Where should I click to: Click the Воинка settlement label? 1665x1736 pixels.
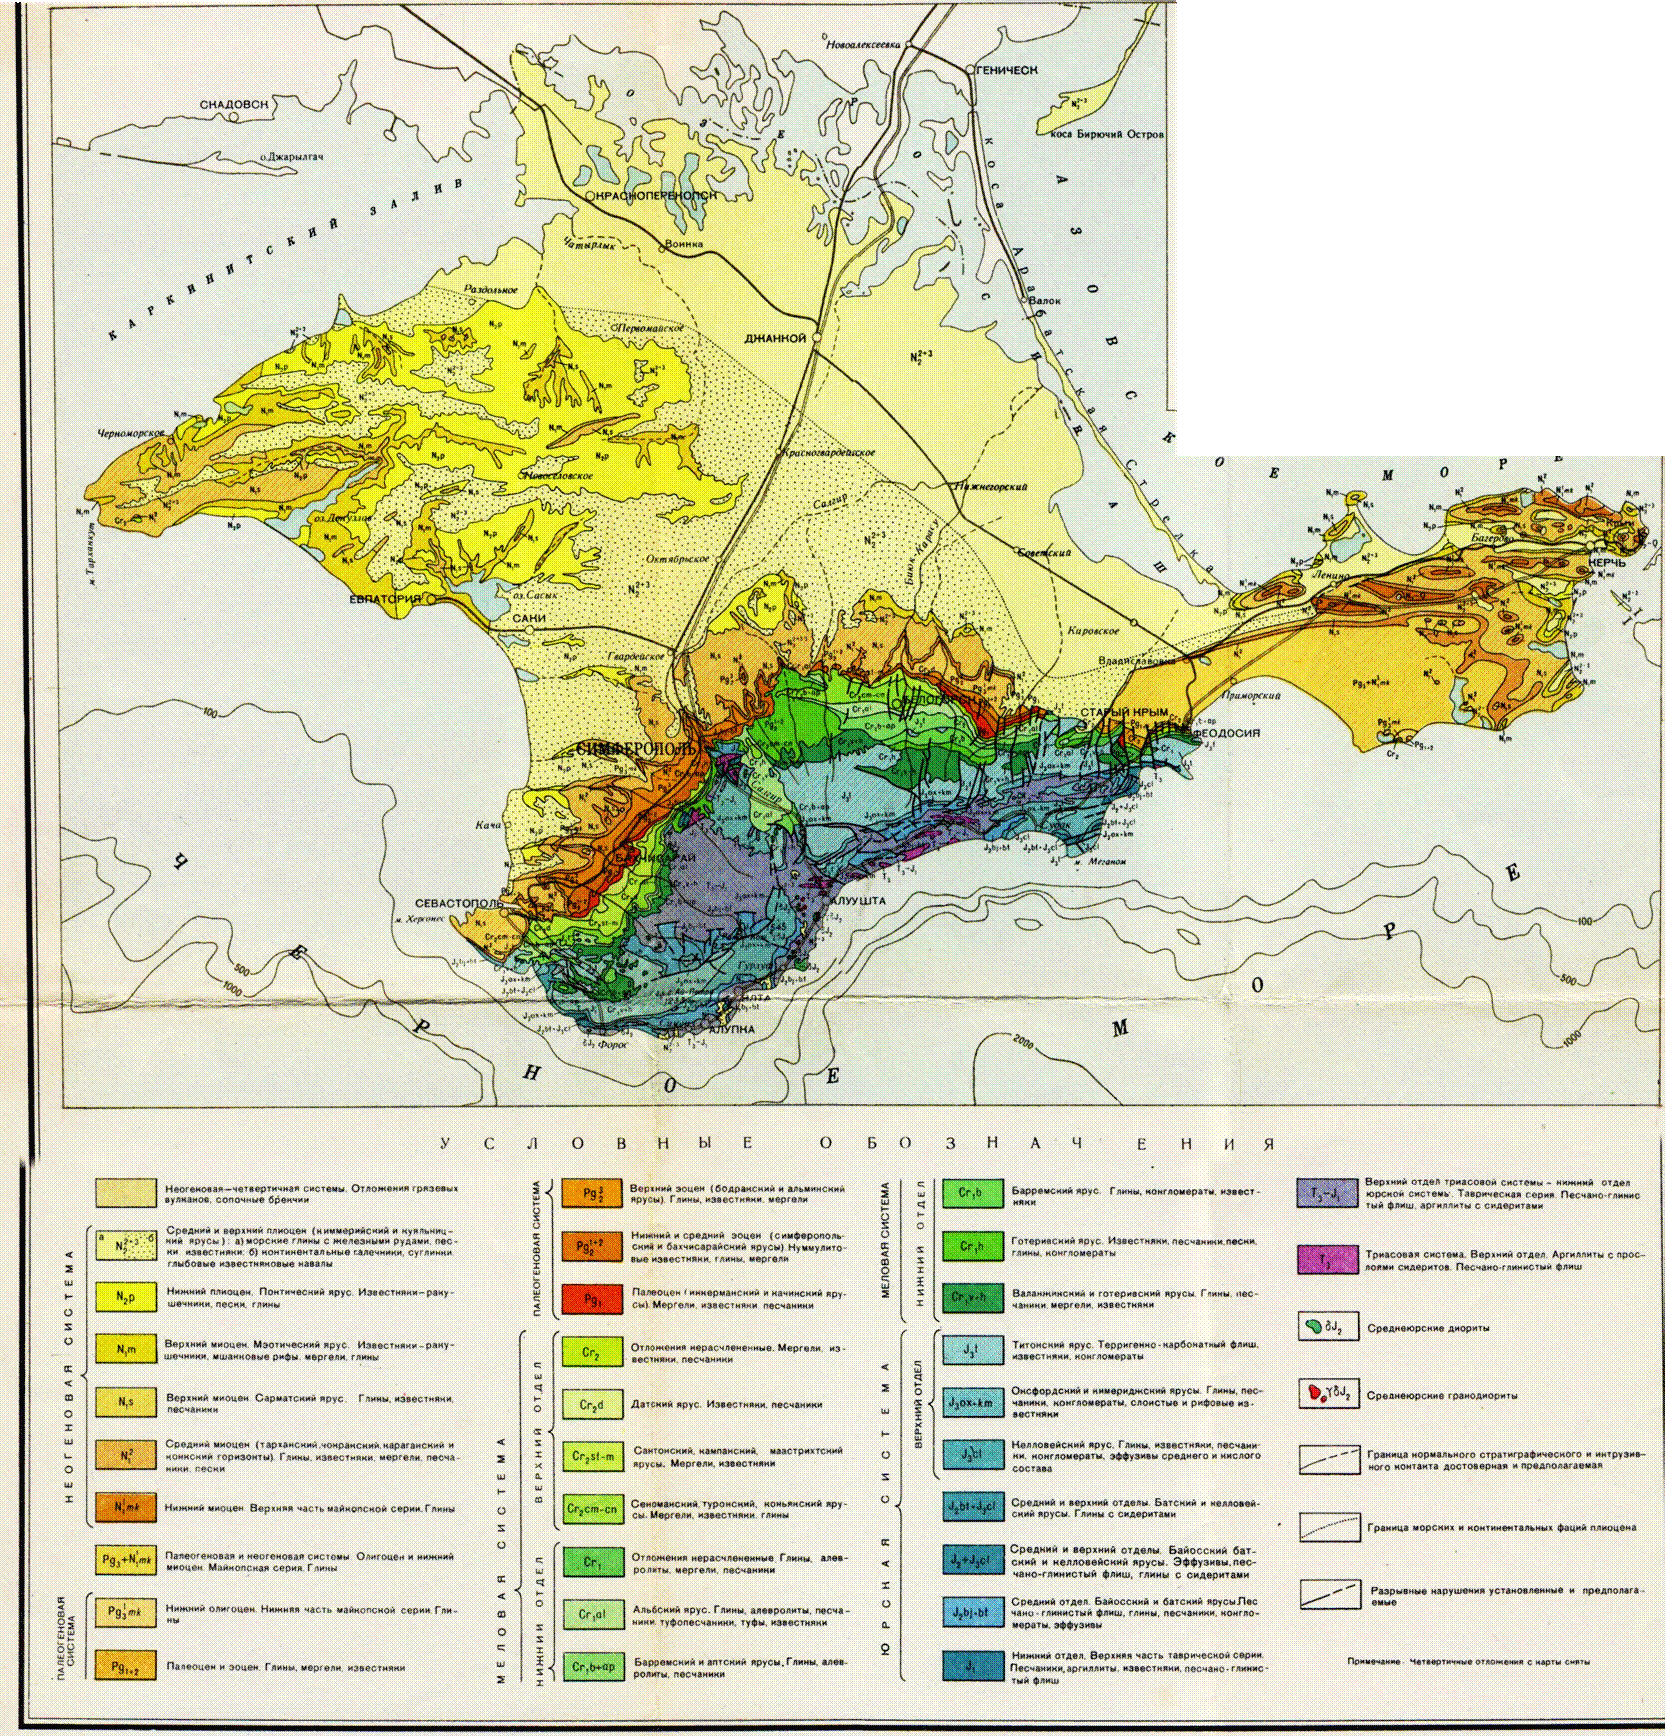684,244
